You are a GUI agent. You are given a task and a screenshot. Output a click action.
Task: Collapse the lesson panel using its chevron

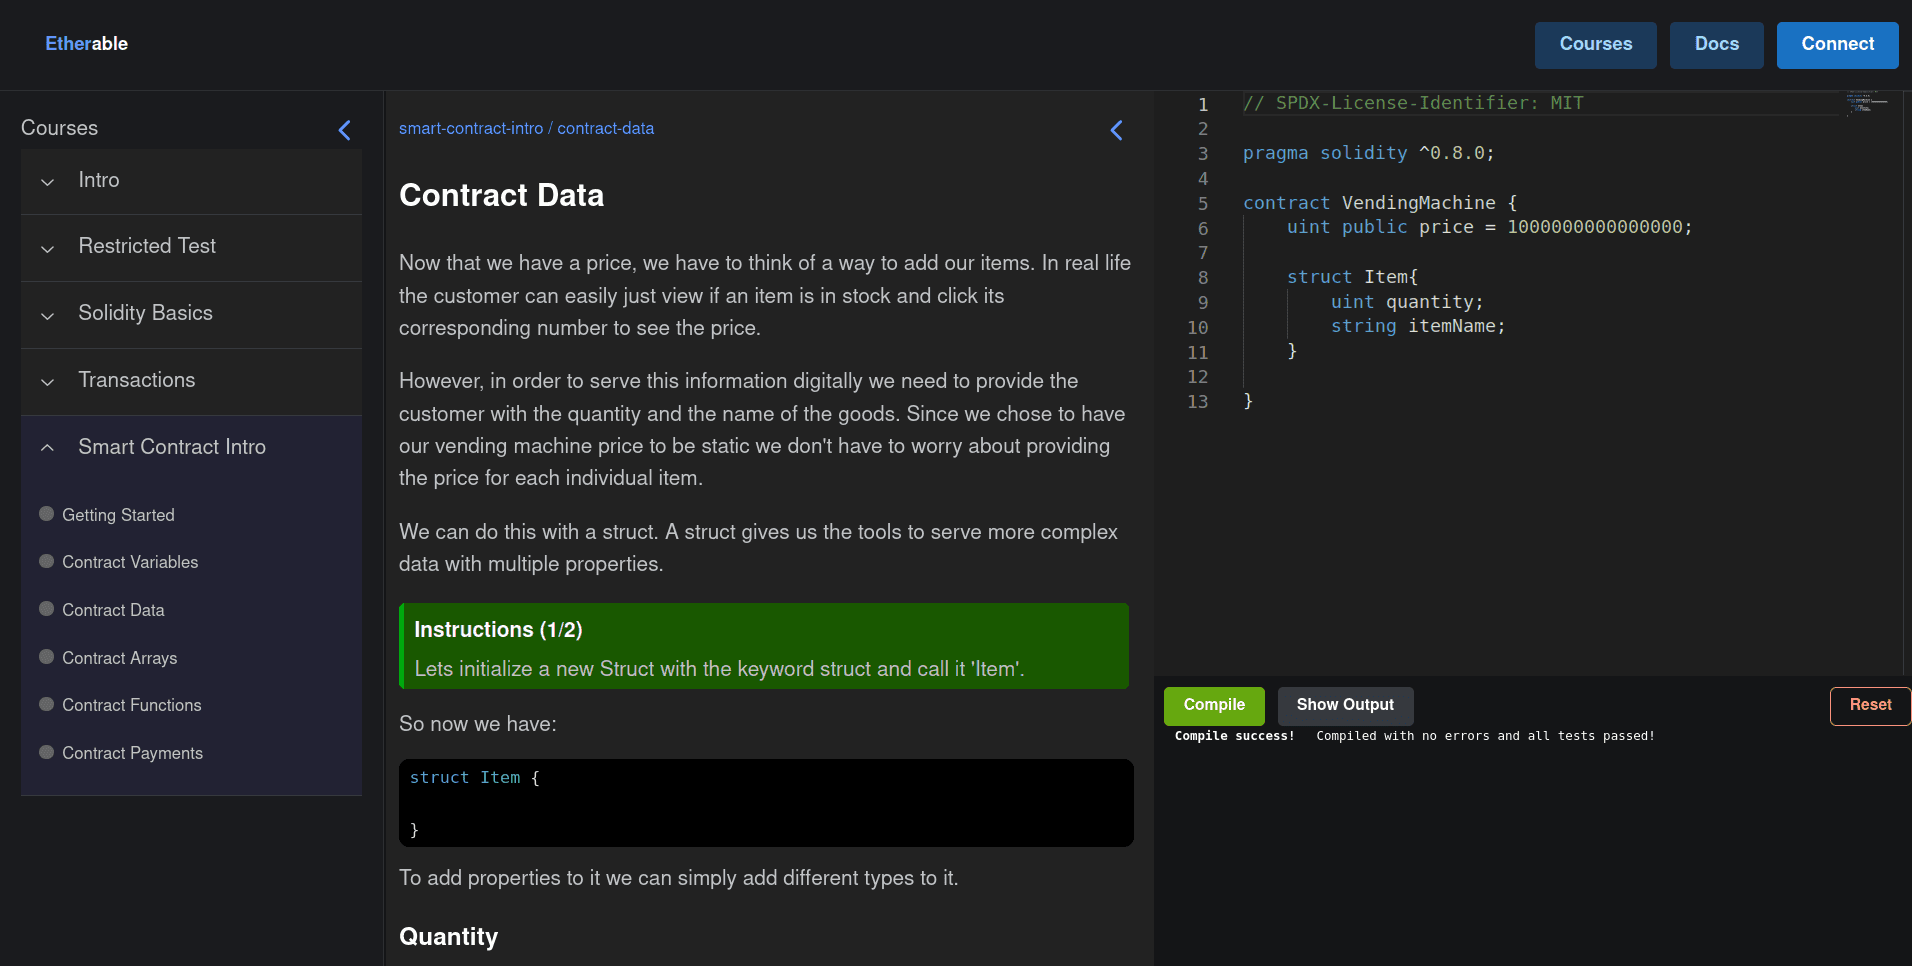pyautogui.click(x=1116, y=130)
